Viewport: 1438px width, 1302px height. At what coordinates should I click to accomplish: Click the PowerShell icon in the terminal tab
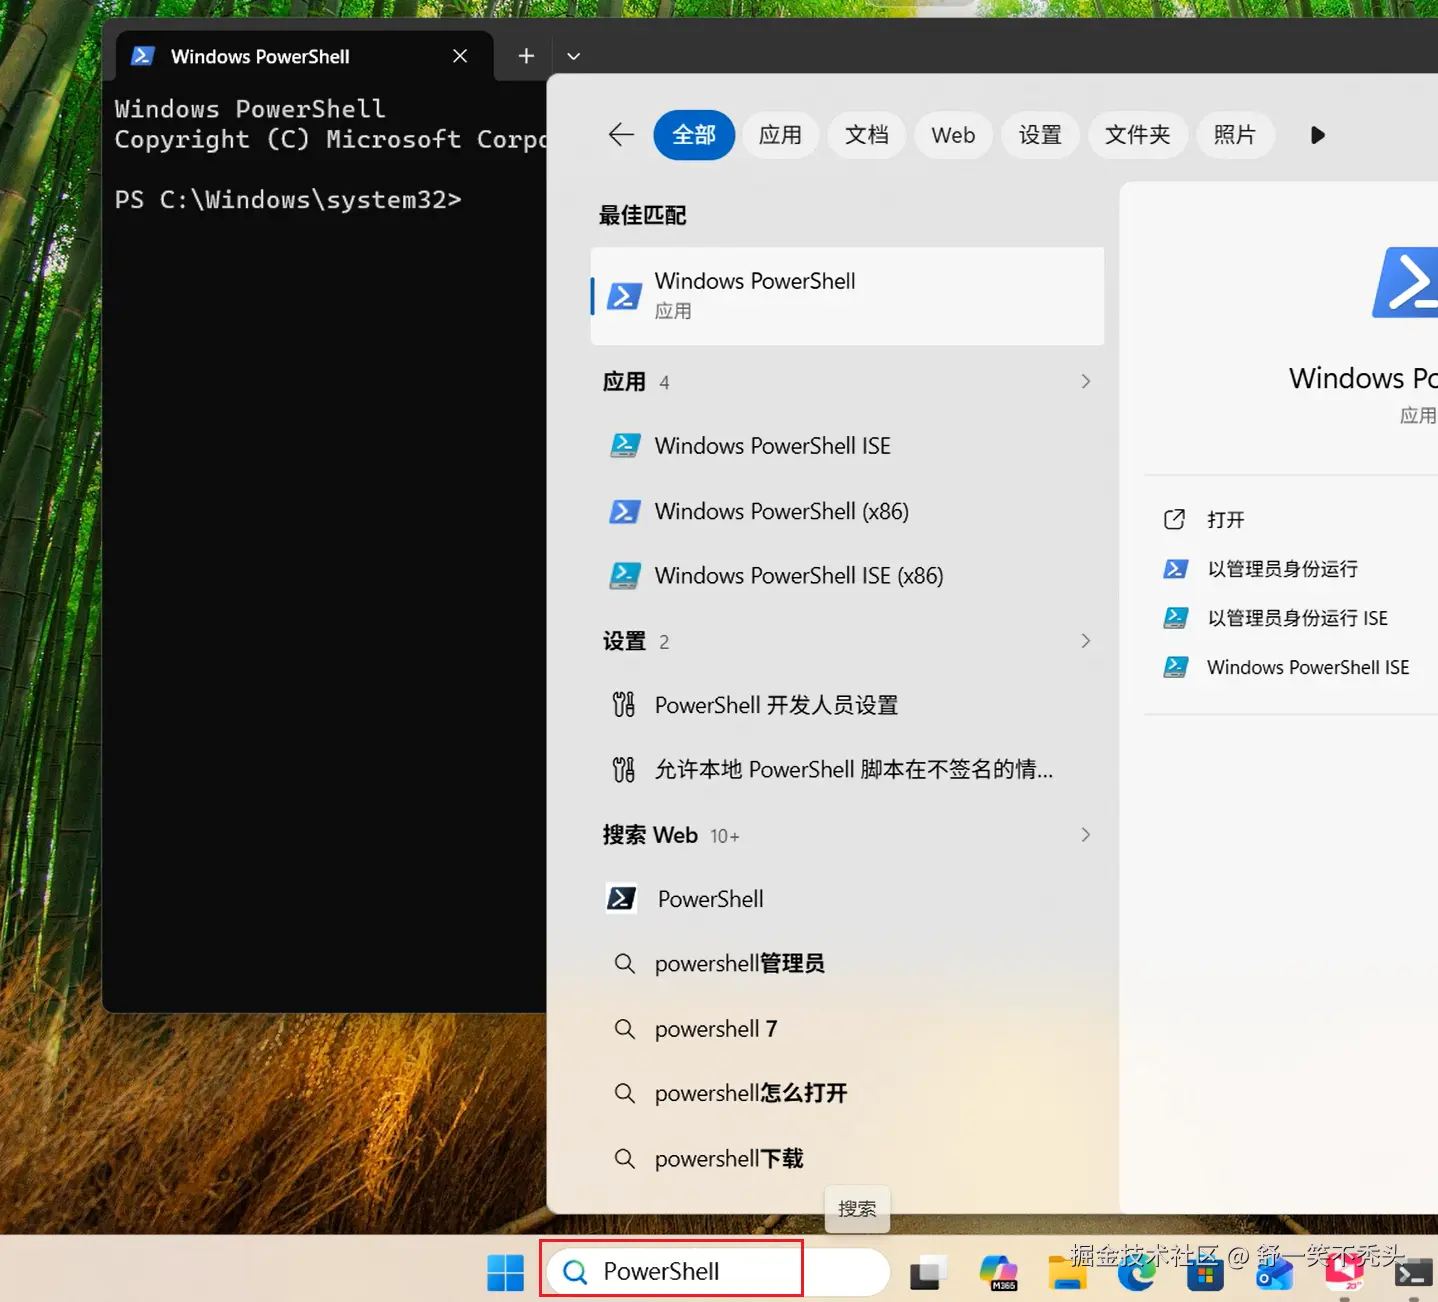pyautogui.click(x=143, y=56)
